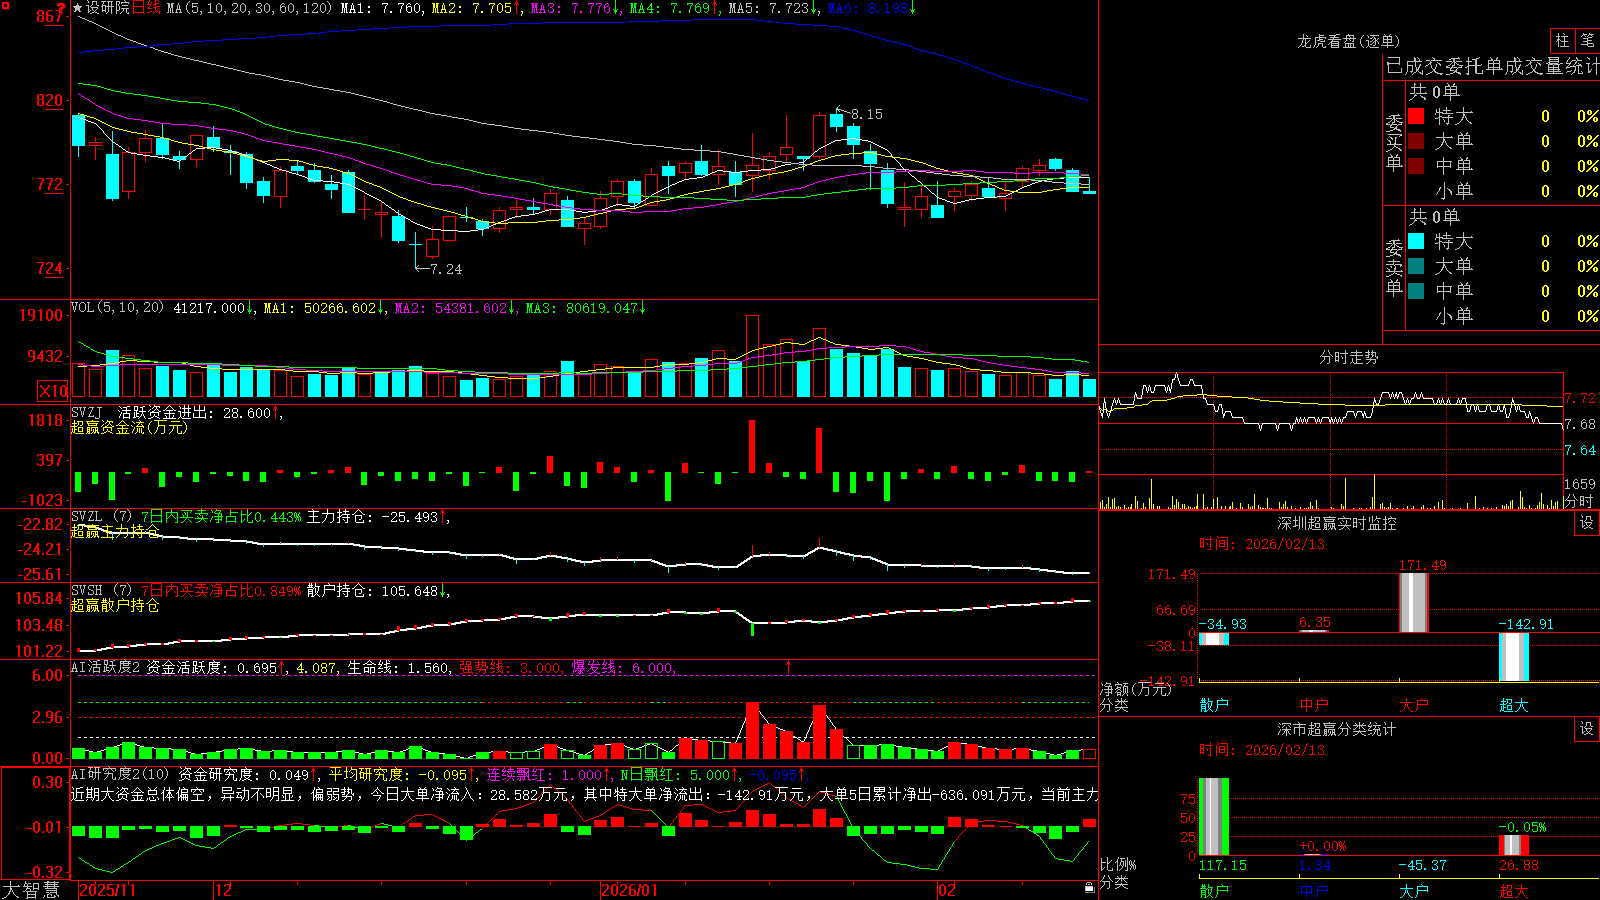Click the red question mark icon beside 867
The height and width of the screenshot is (900, 1600).
(x=62, y=10)
